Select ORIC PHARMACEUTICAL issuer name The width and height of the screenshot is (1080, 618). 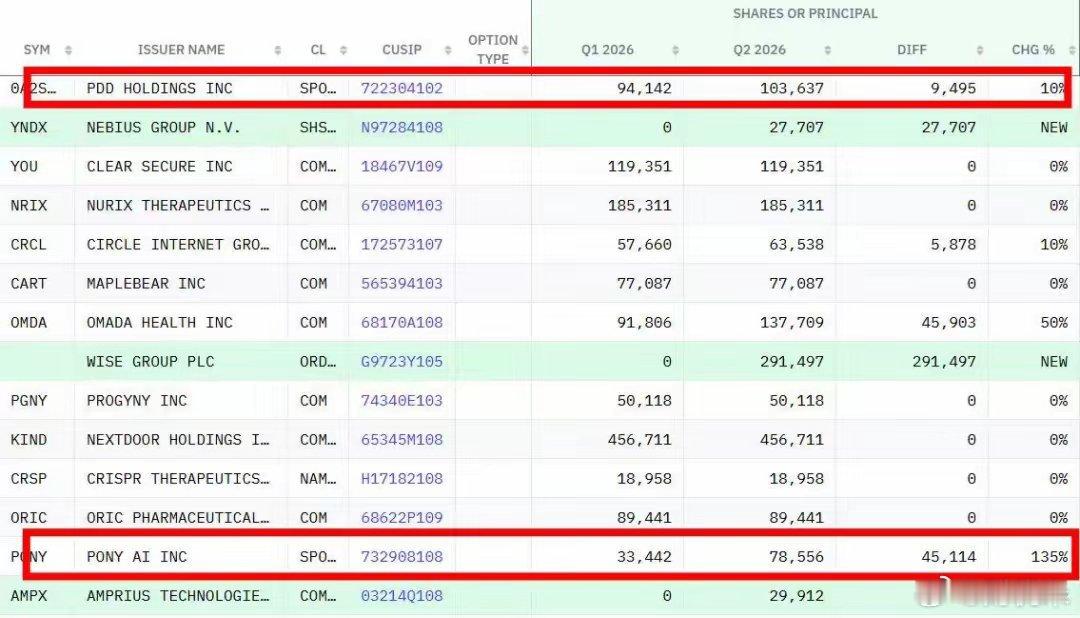click(x=178, y=518)
